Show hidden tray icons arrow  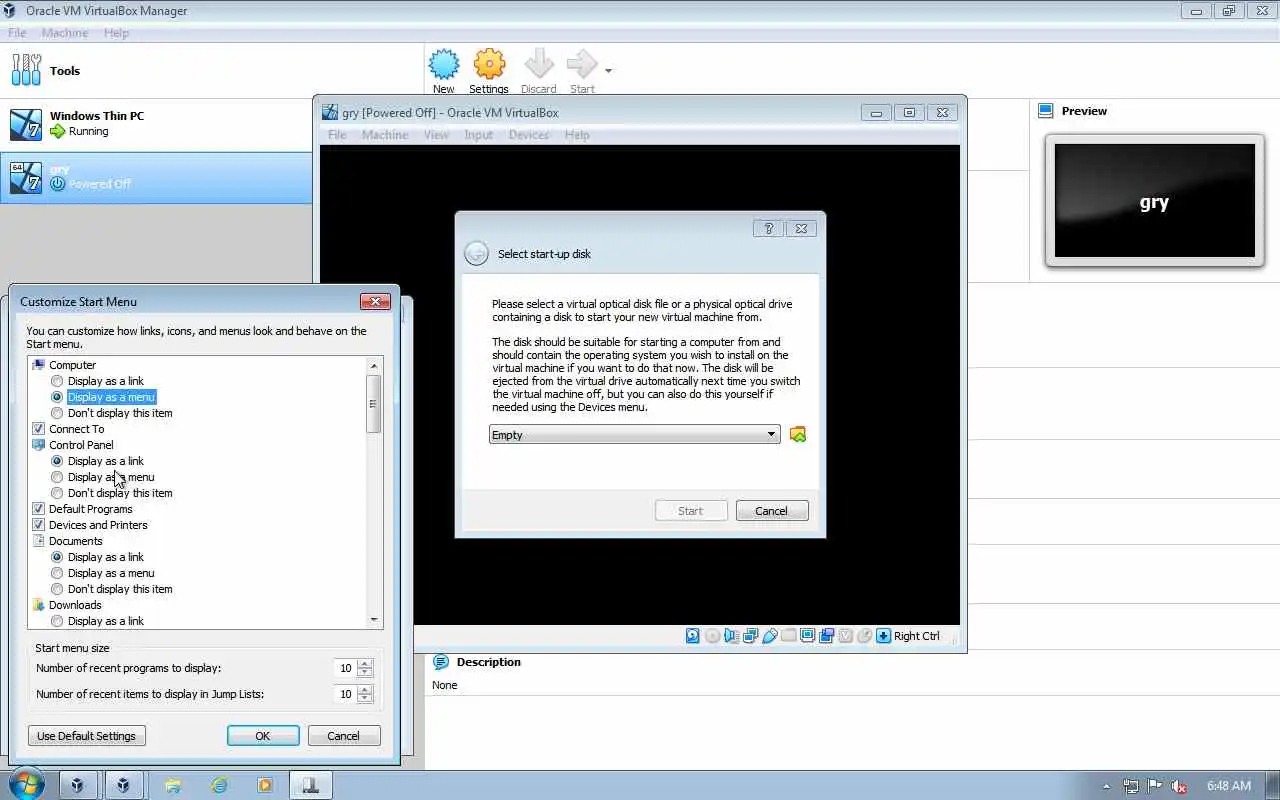click(1106, 786)
